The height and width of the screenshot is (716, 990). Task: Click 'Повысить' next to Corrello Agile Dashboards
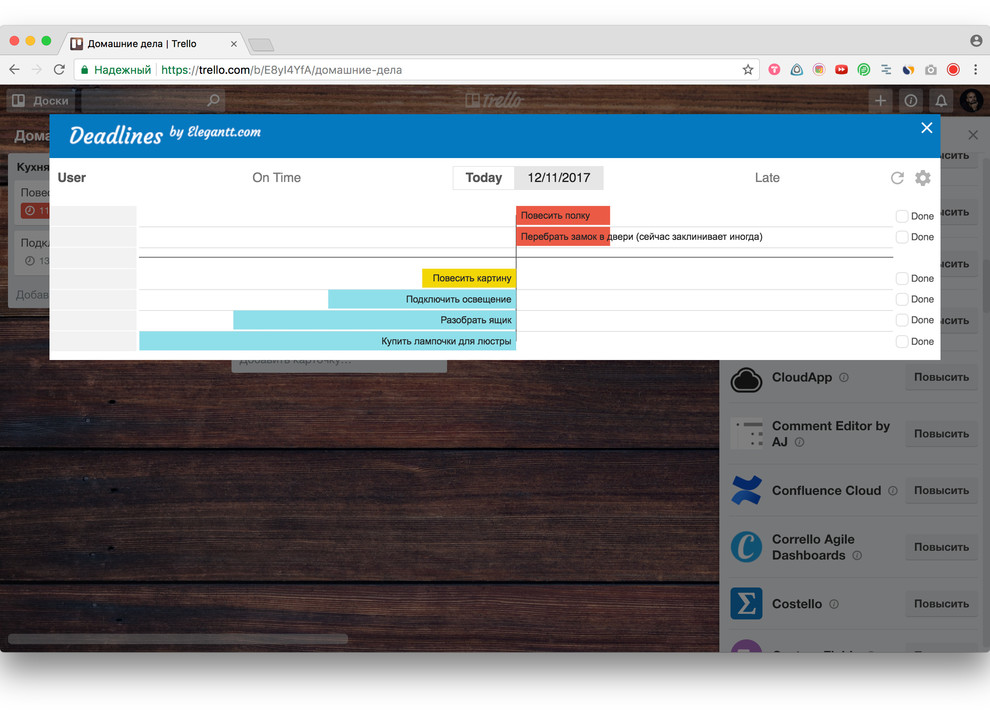click(940, 547)
